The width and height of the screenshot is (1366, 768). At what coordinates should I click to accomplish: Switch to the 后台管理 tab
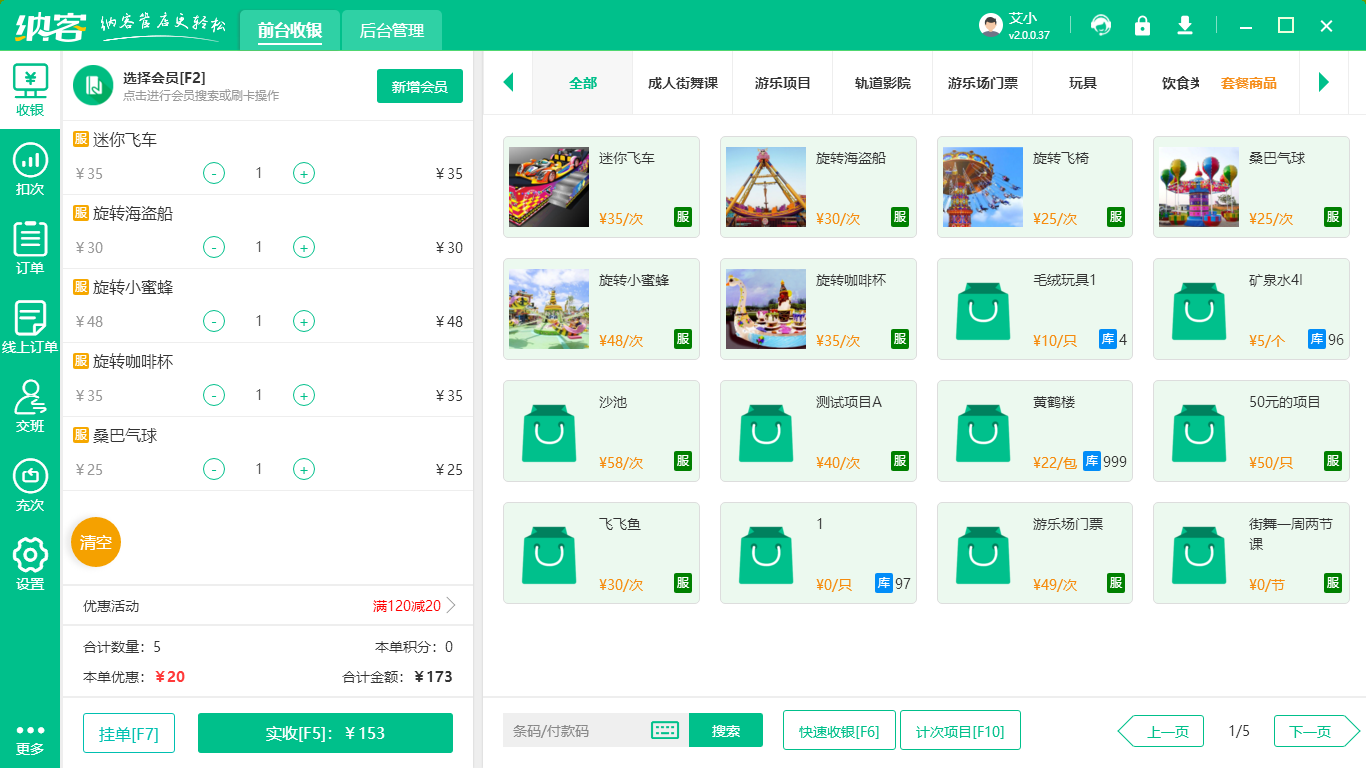pos(390,30)
